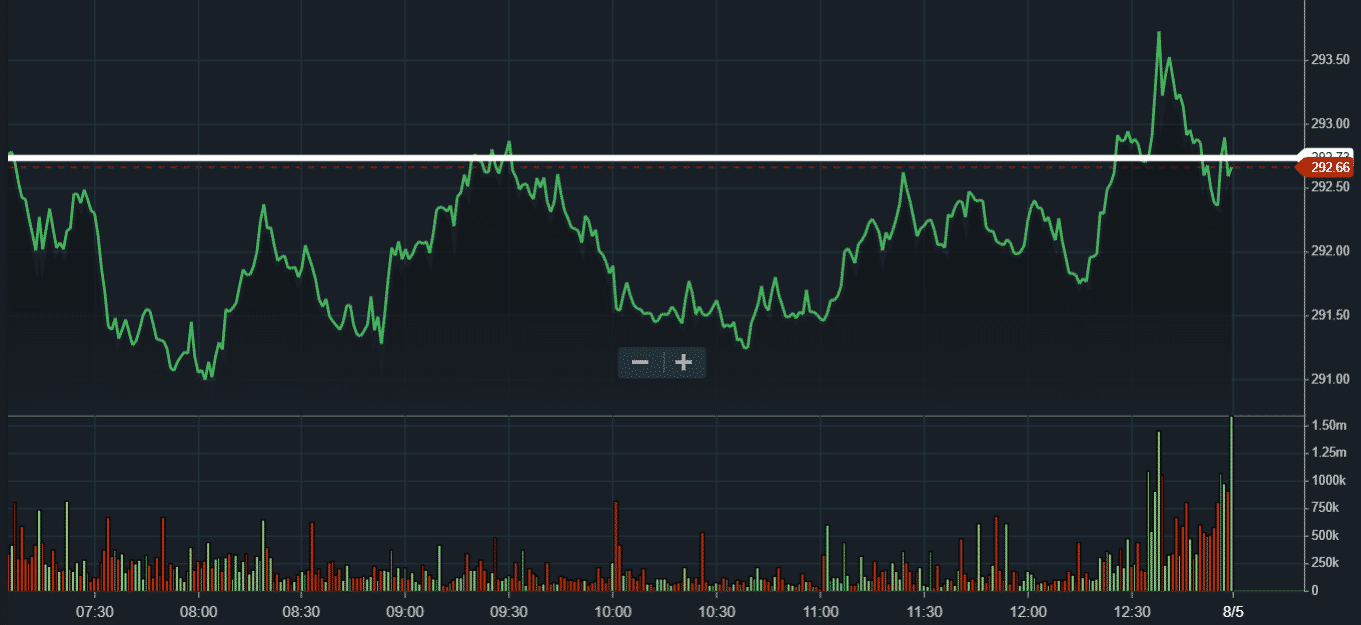
Task: Pick the 12:30 time axis label
Action: tap(1131, 611)
